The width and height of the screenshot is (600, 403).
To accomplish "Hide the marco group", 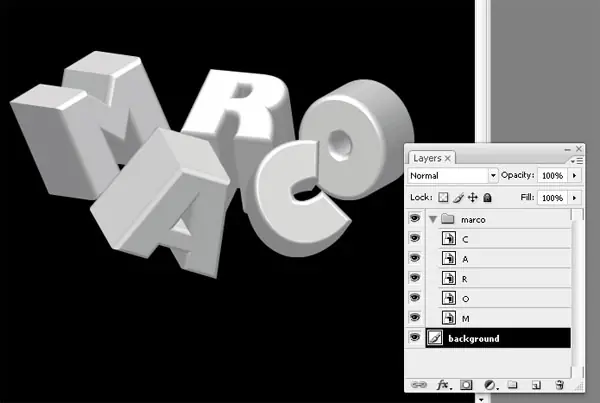I will [x=415, y=218].
